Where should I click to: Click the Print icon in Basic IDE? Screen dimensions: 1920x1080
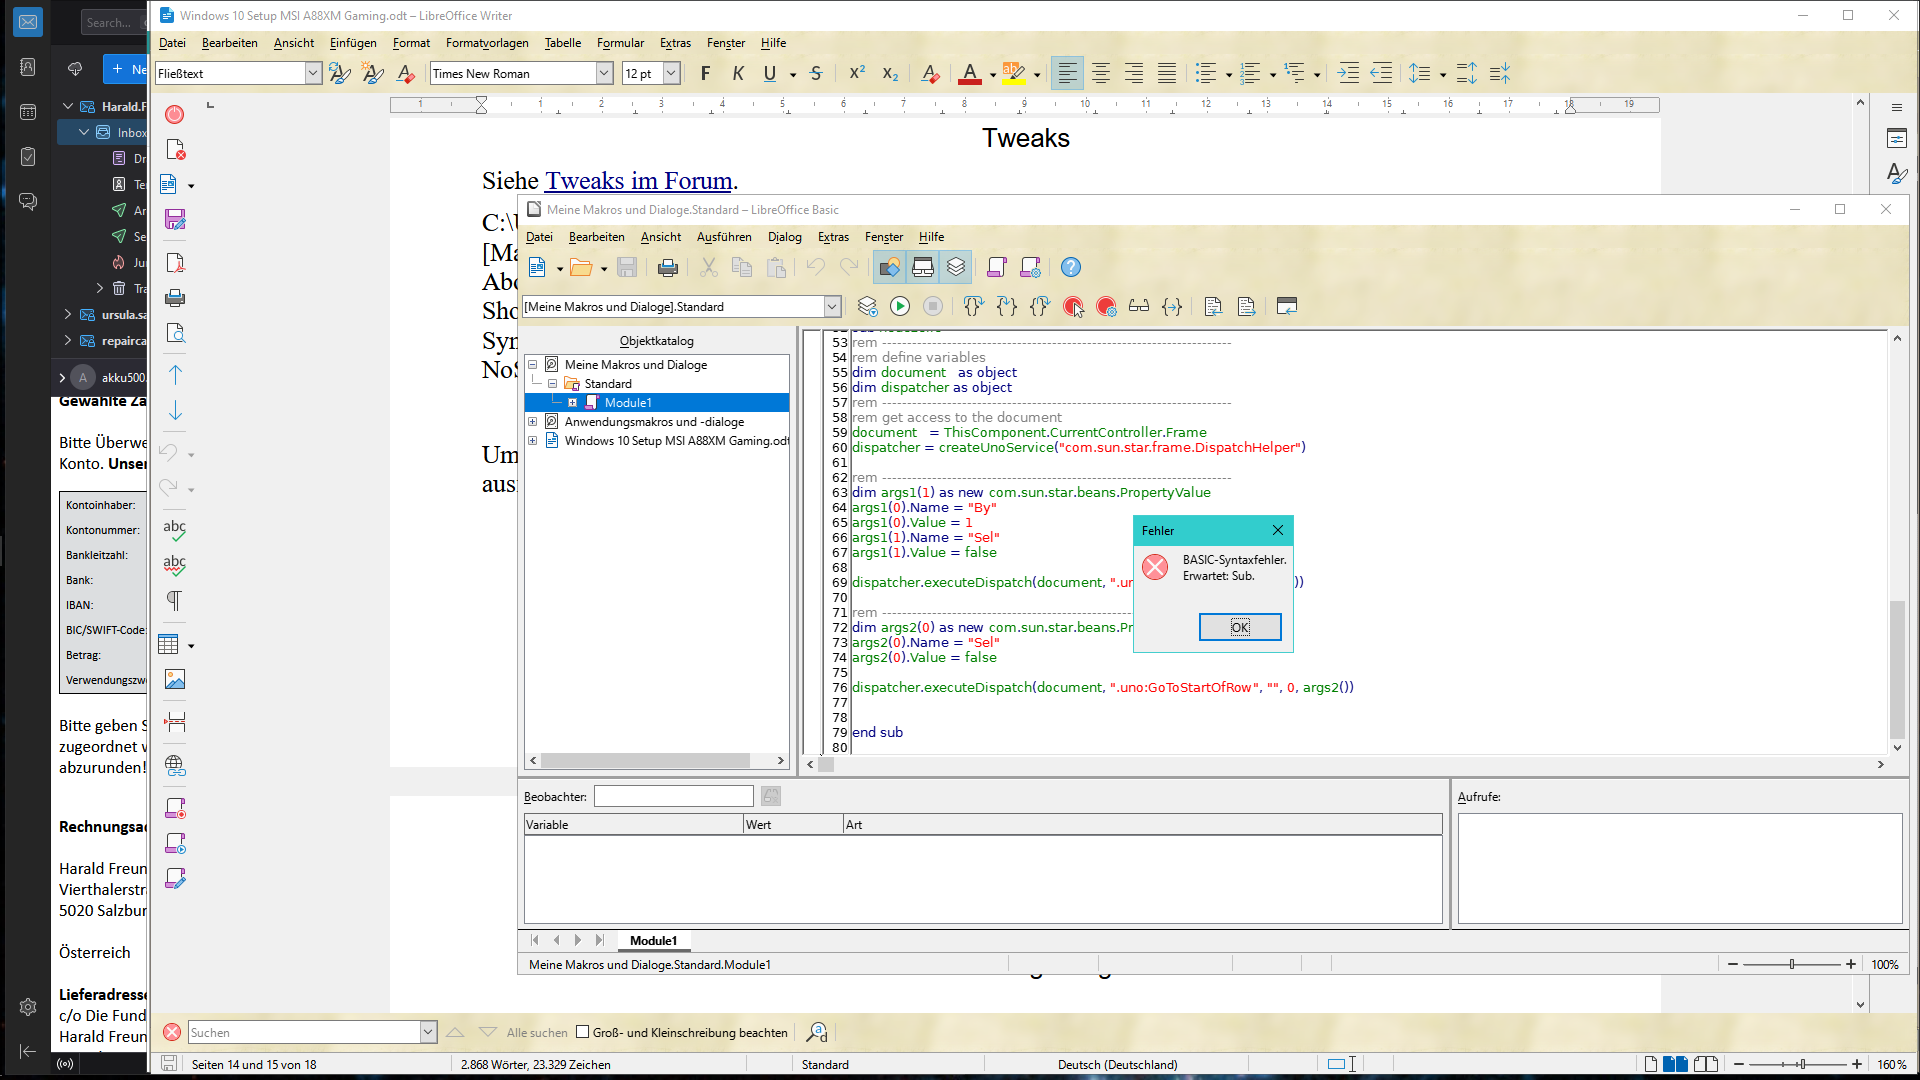(x=668, y=268)
